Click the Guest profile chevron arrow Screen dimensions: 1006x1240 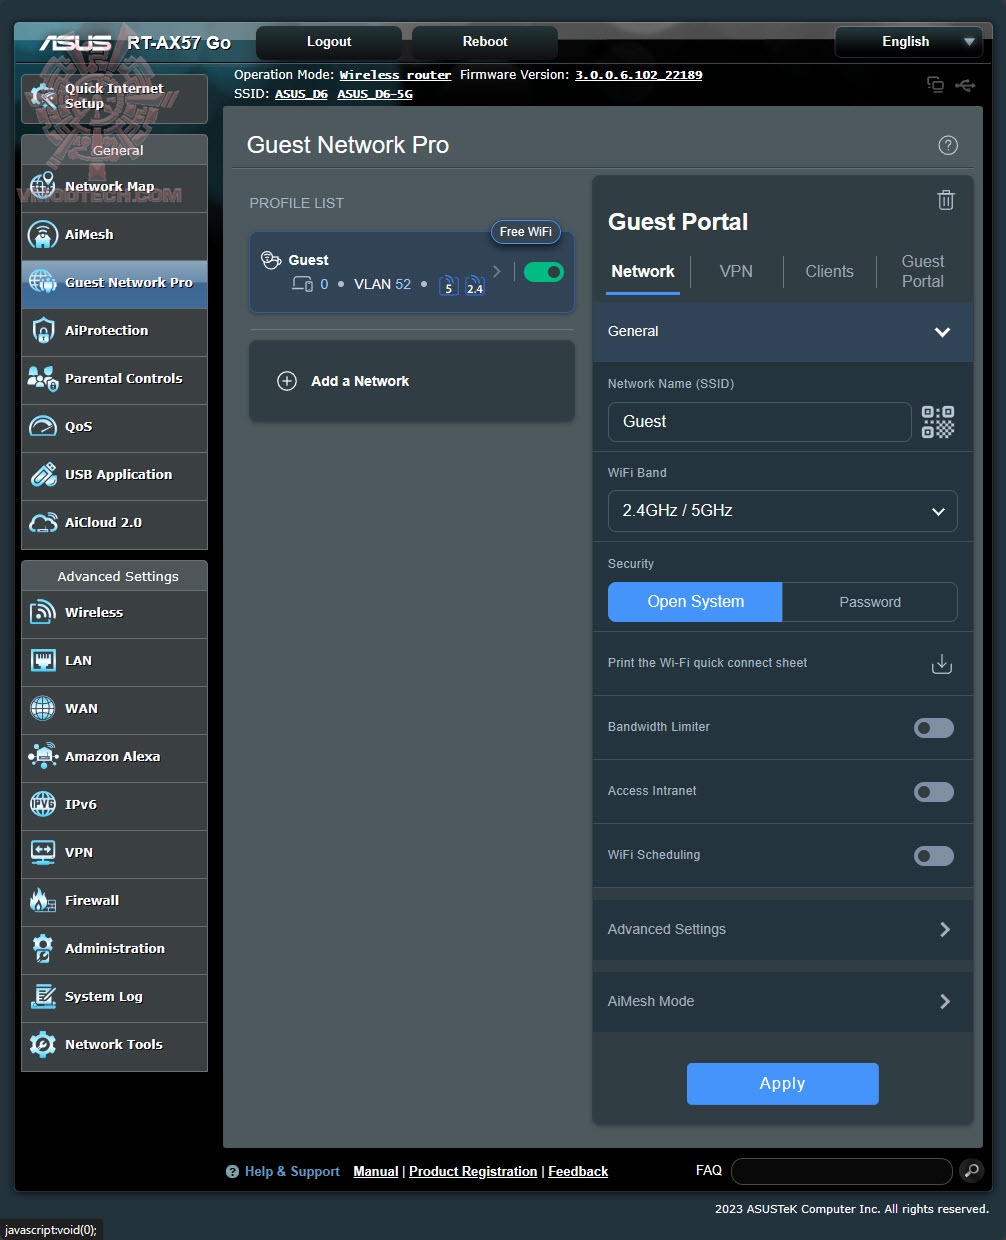(x=497, y=272)
